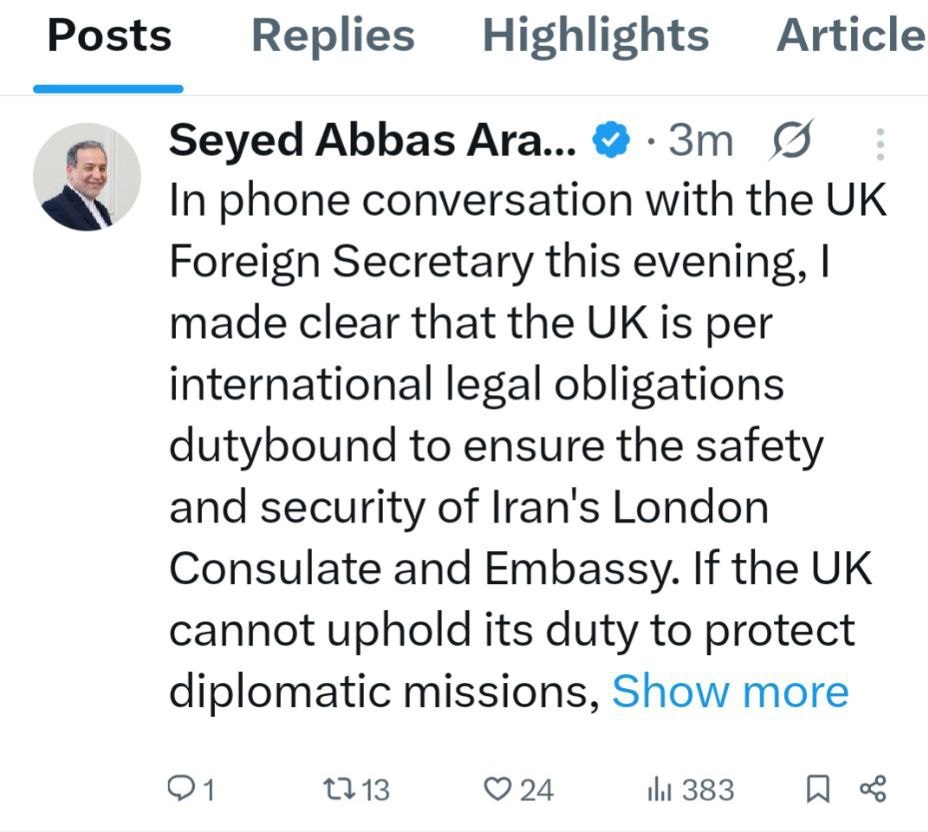Open view analytics bar chart icon
This screenshot has width=928, height=832.
tap(657, 790)
